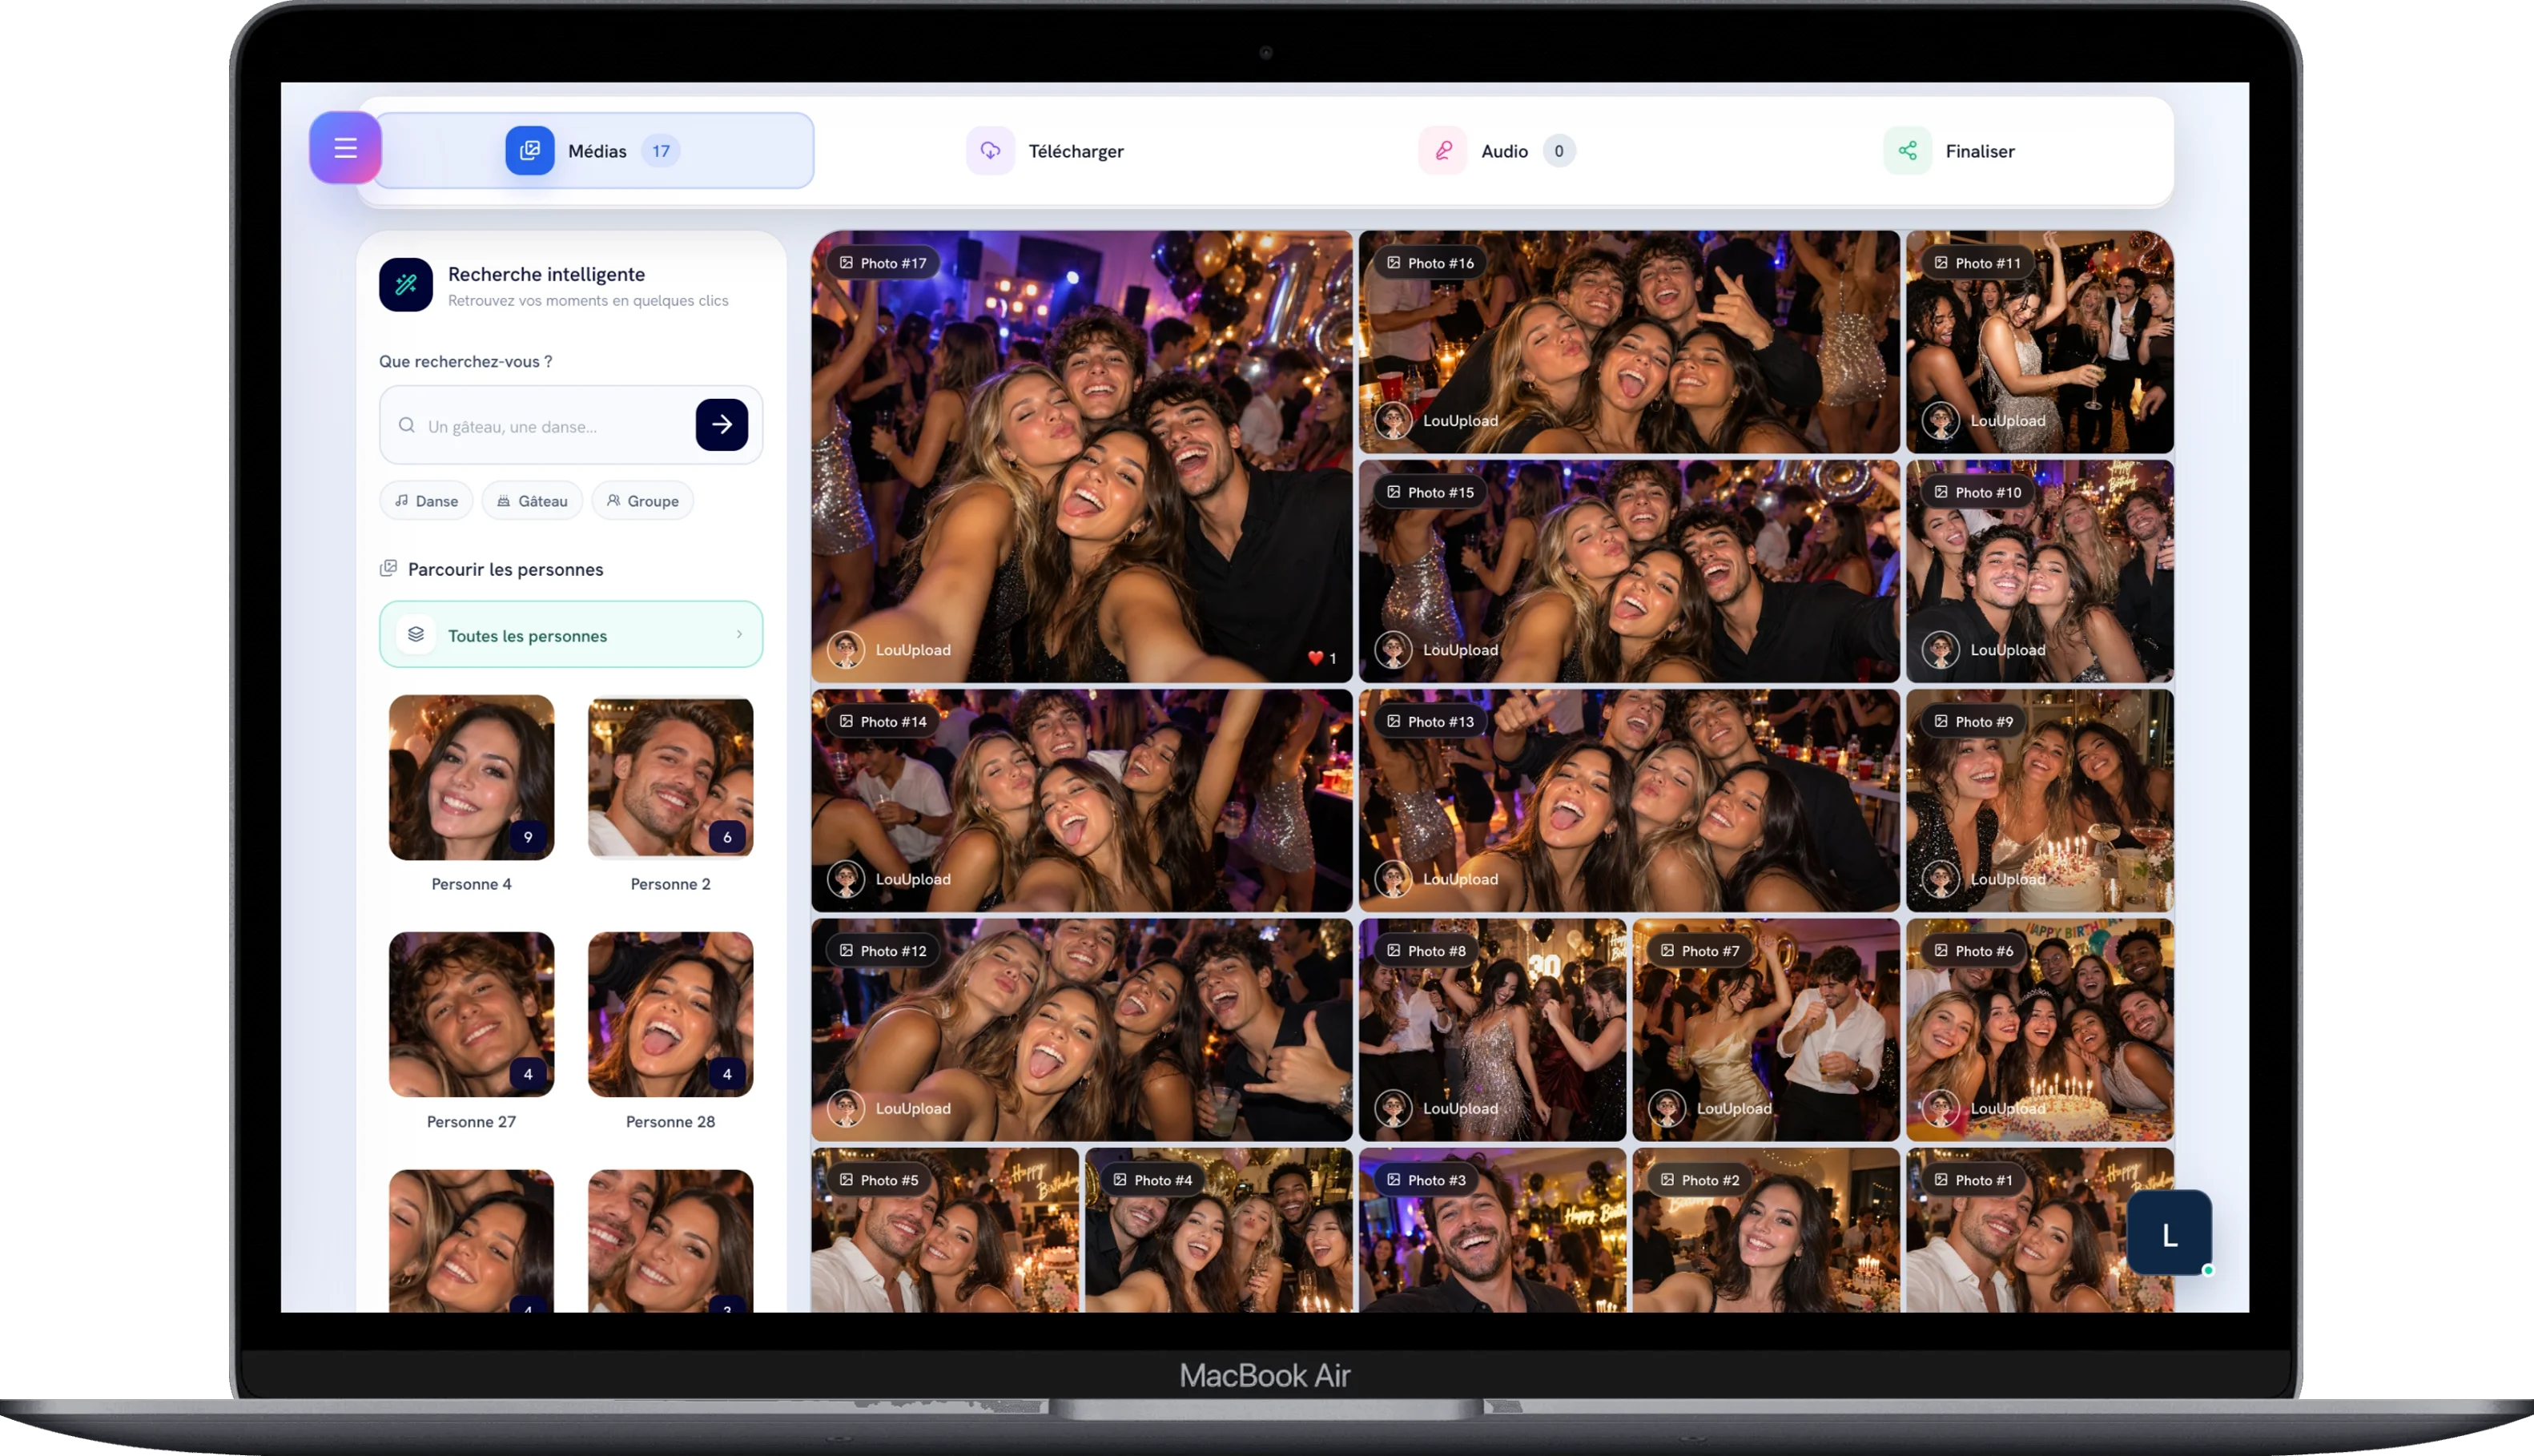Open the purple hamburger menu button

[x=345, y=148]
